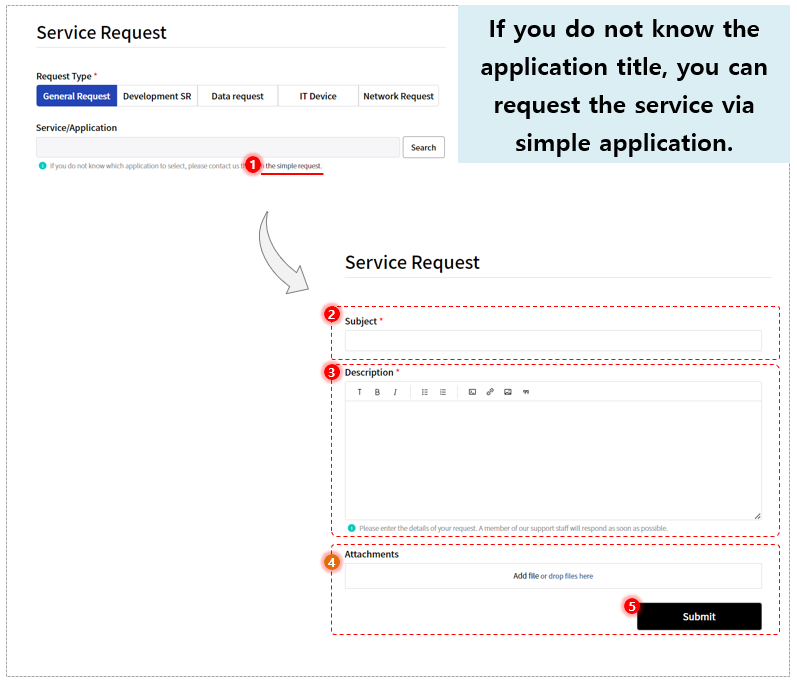Insert an image with the picture icon
Viewport: 797px width, 683px height.
point(508,392)
